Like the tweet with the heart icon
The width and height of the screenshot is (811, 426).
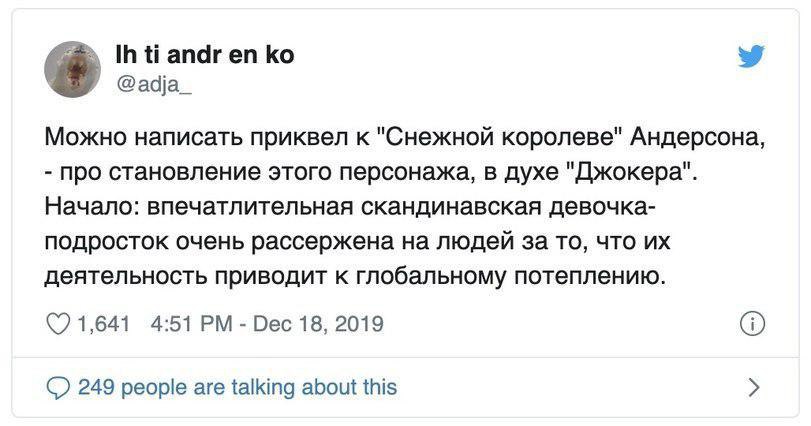(x=58, y=324)
